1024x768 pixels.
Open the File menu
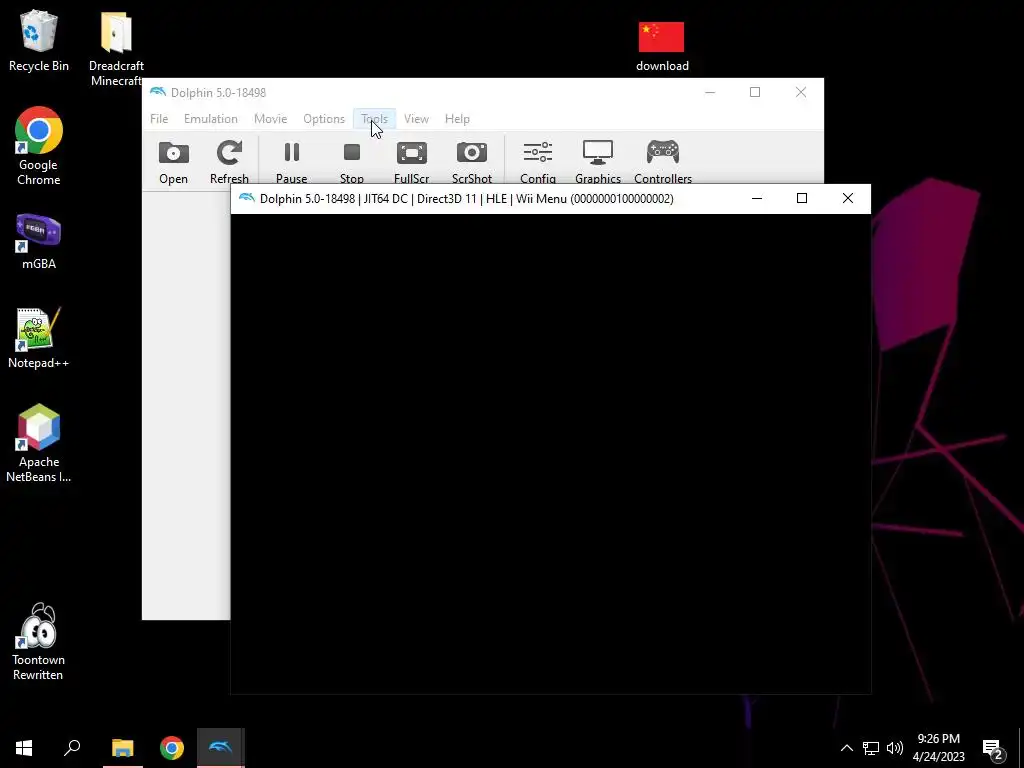[x=159, y=119]
